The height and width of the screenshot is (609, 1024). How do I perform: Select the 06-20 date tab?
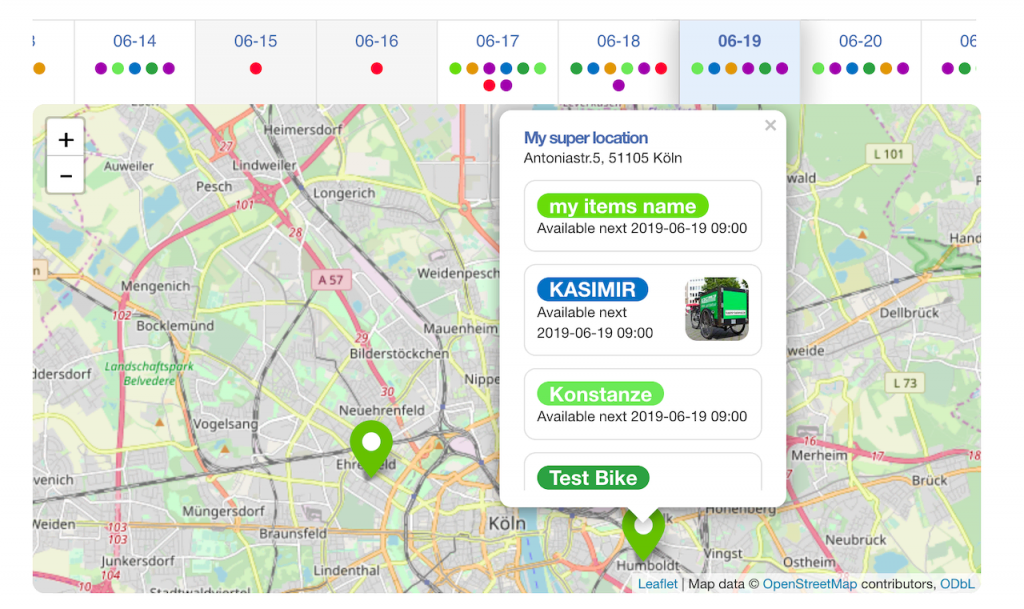(x=860, y=42)
